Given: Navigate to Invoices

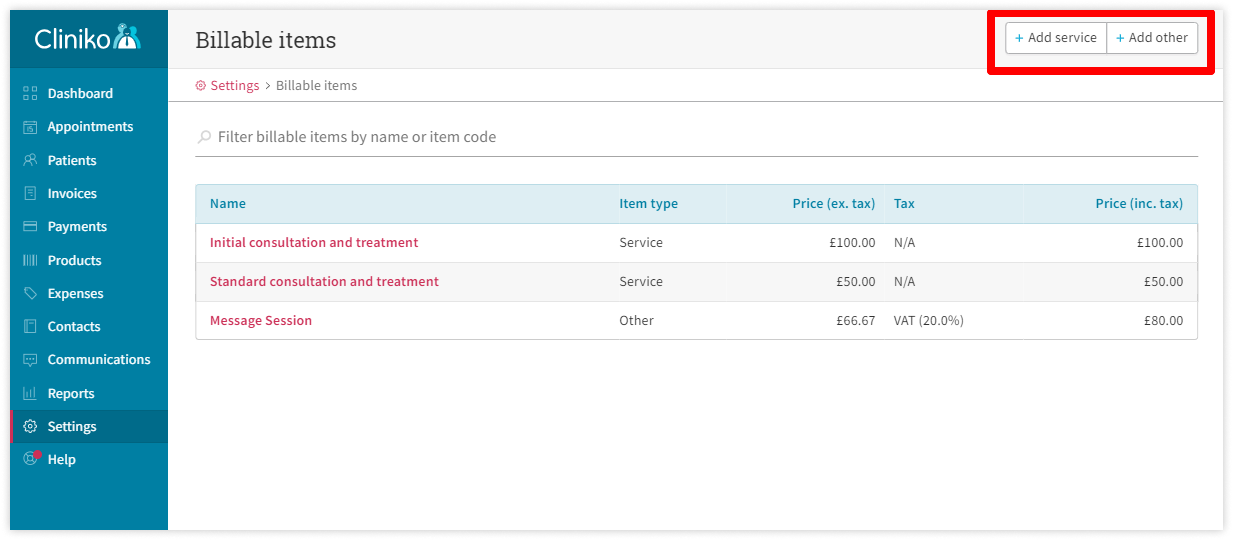Looking at the screenshot, I should point(72,193).
